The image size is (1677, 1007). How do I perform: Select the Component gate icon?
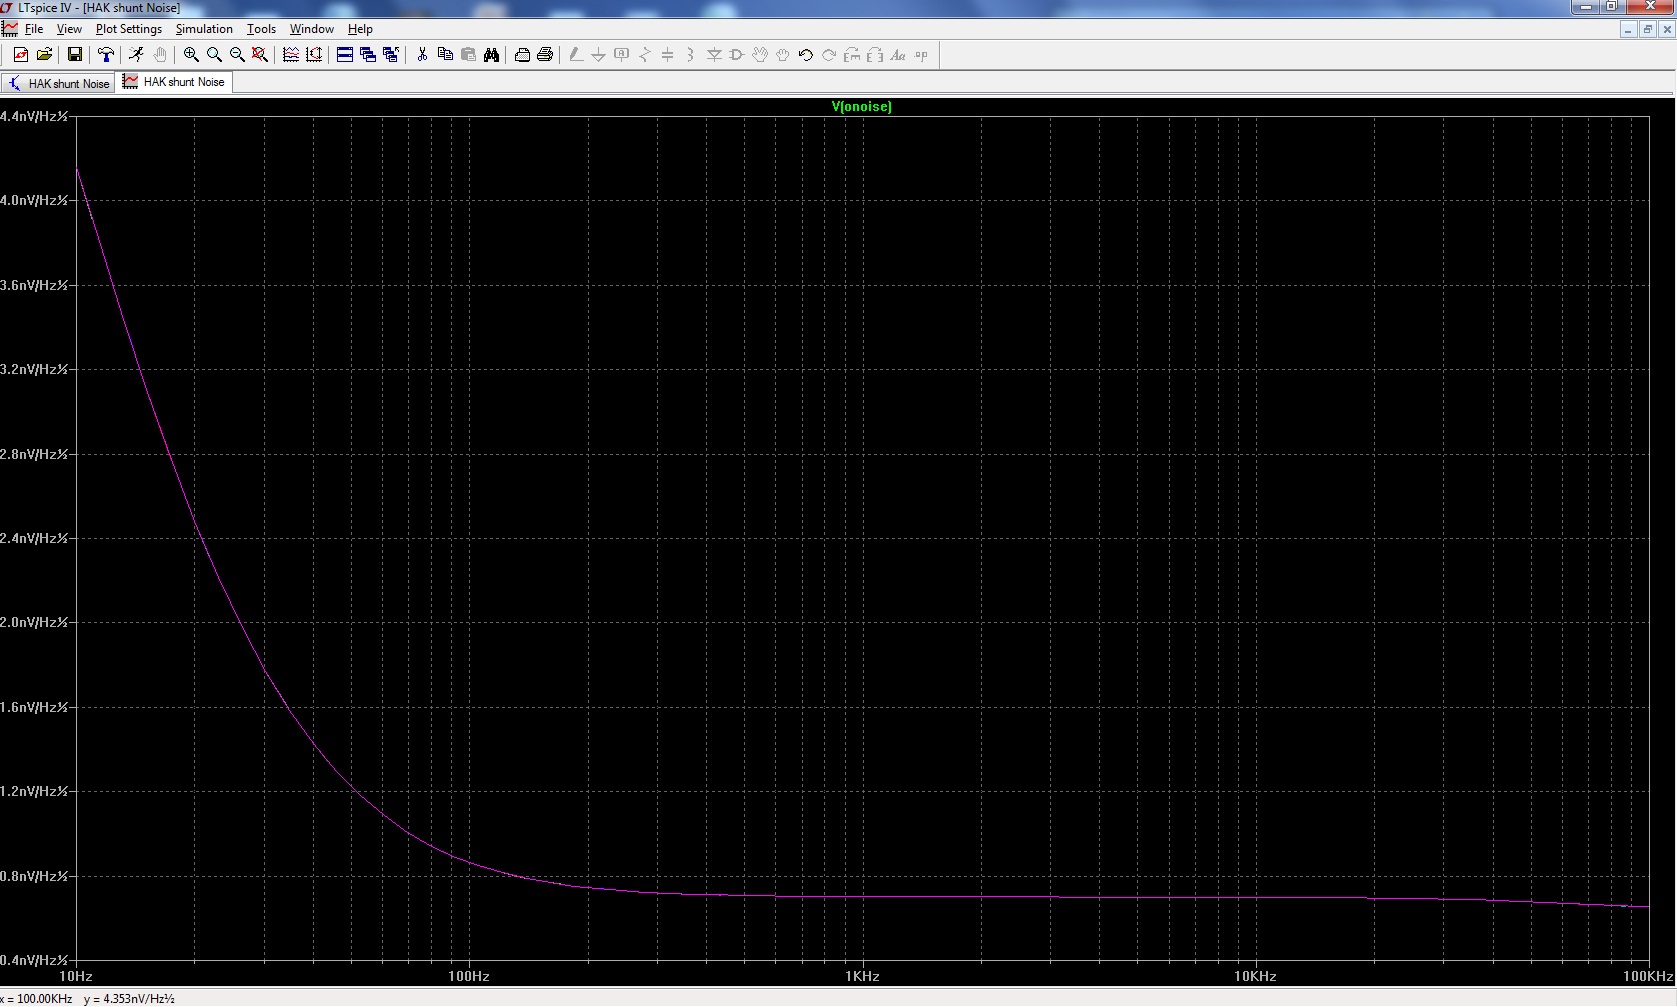(x=737, y=55)
